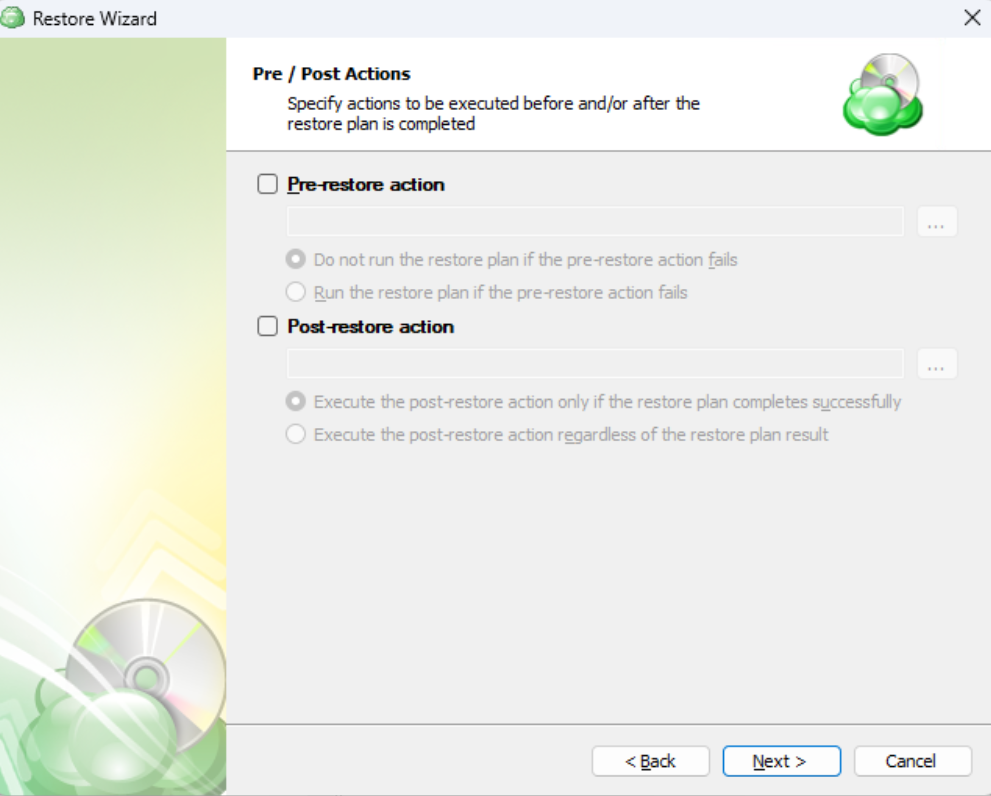Choose 'Execute regardless of the restore plan result'

click(296, 434)
